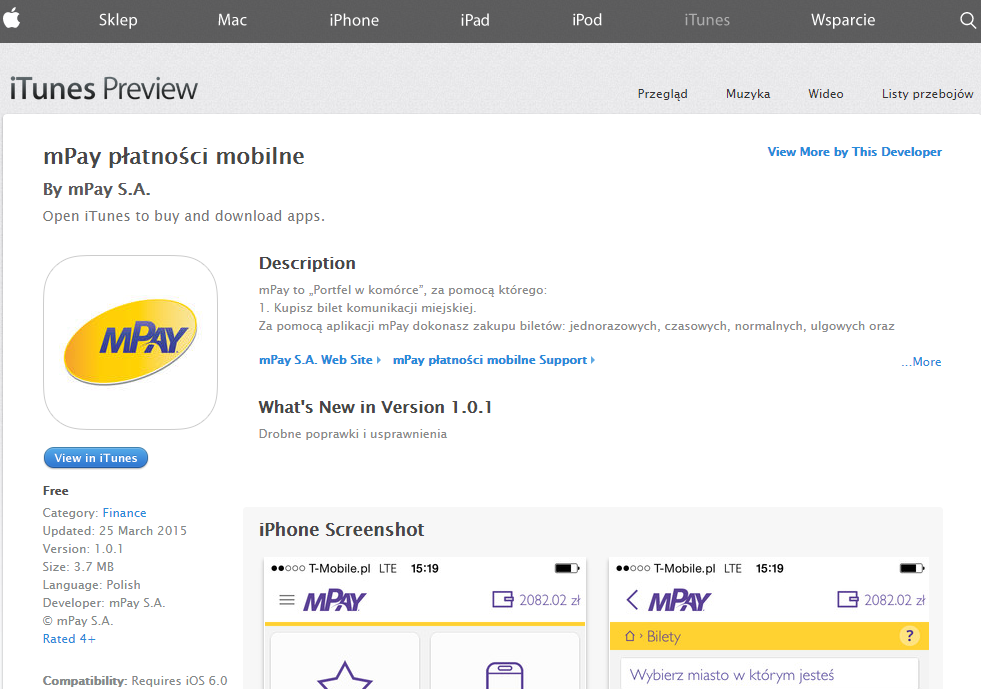Click question mark help icon
981x689 pixels.
pos(909,636)
